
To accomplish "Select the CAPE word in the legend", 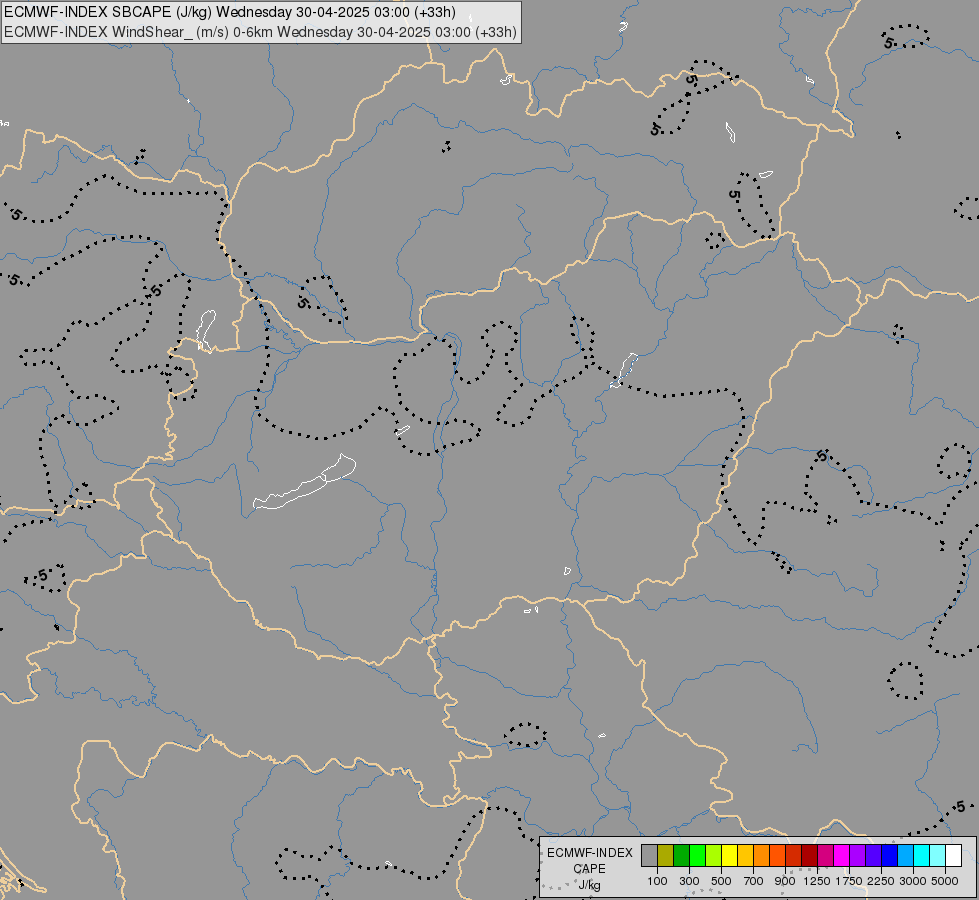I will click(x=589, y=869).
